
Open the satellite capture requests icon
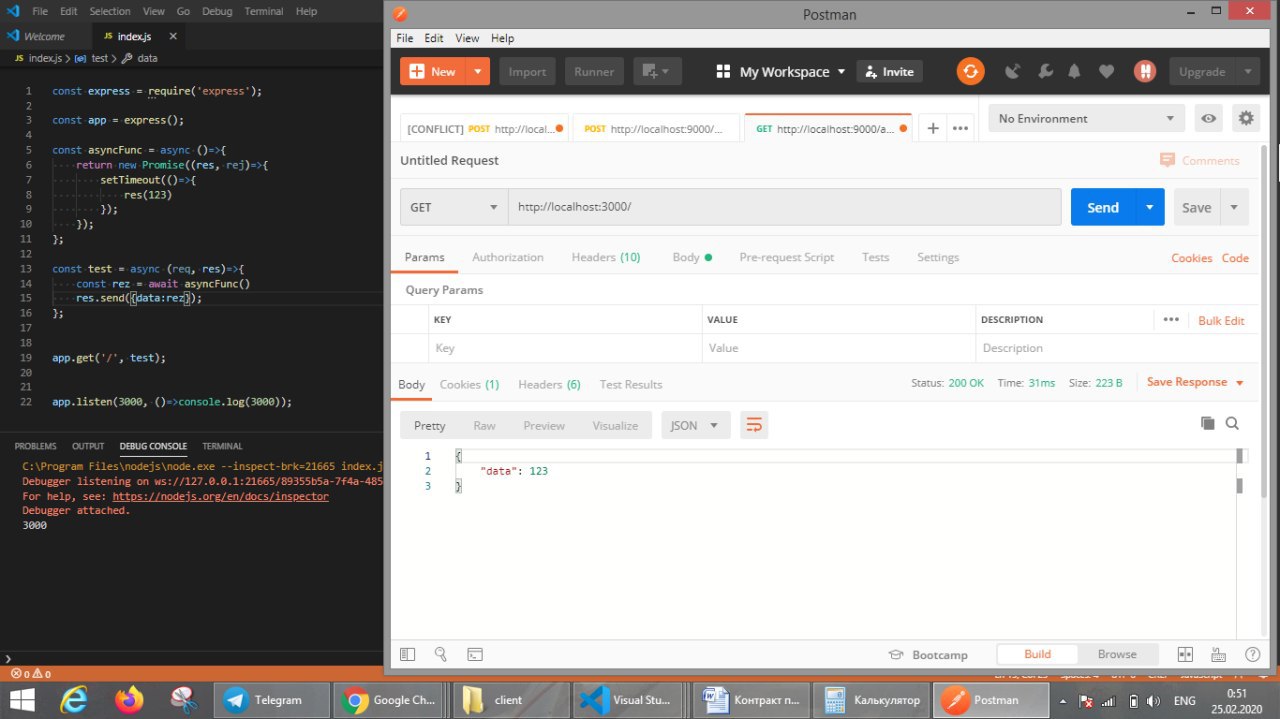pos(1013,71)
